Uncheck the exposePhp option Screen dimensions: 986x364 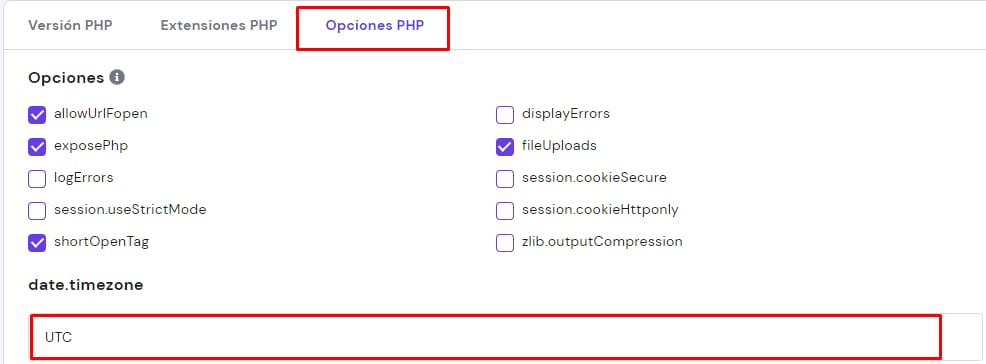[37, 147]
